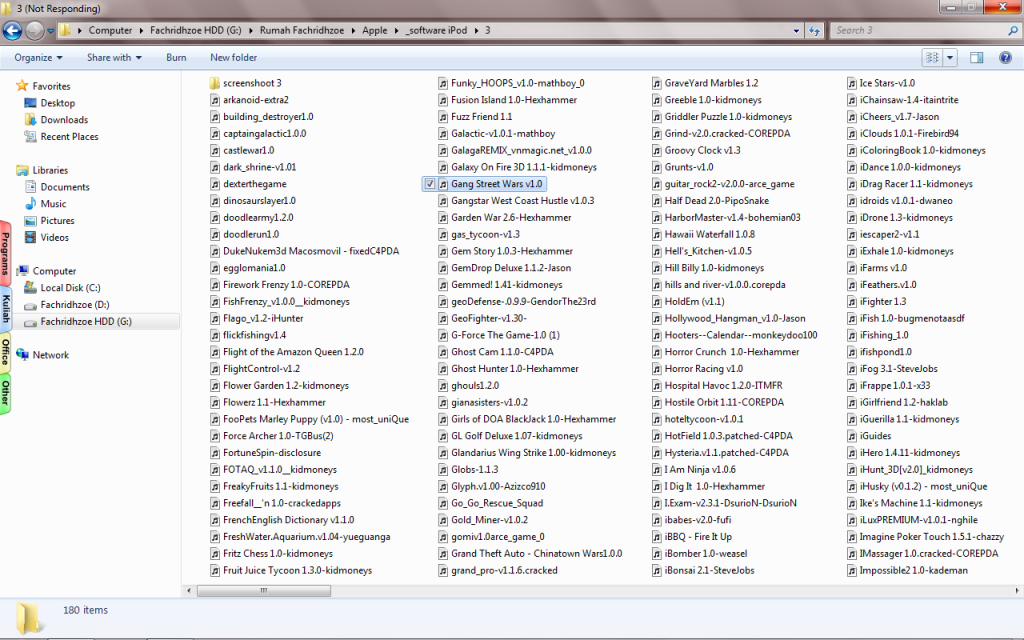1024x640 pixels.
Task: Go to the Apple folder in the breadcrumb
Action: pyautogui.click(x=375, y=30)
